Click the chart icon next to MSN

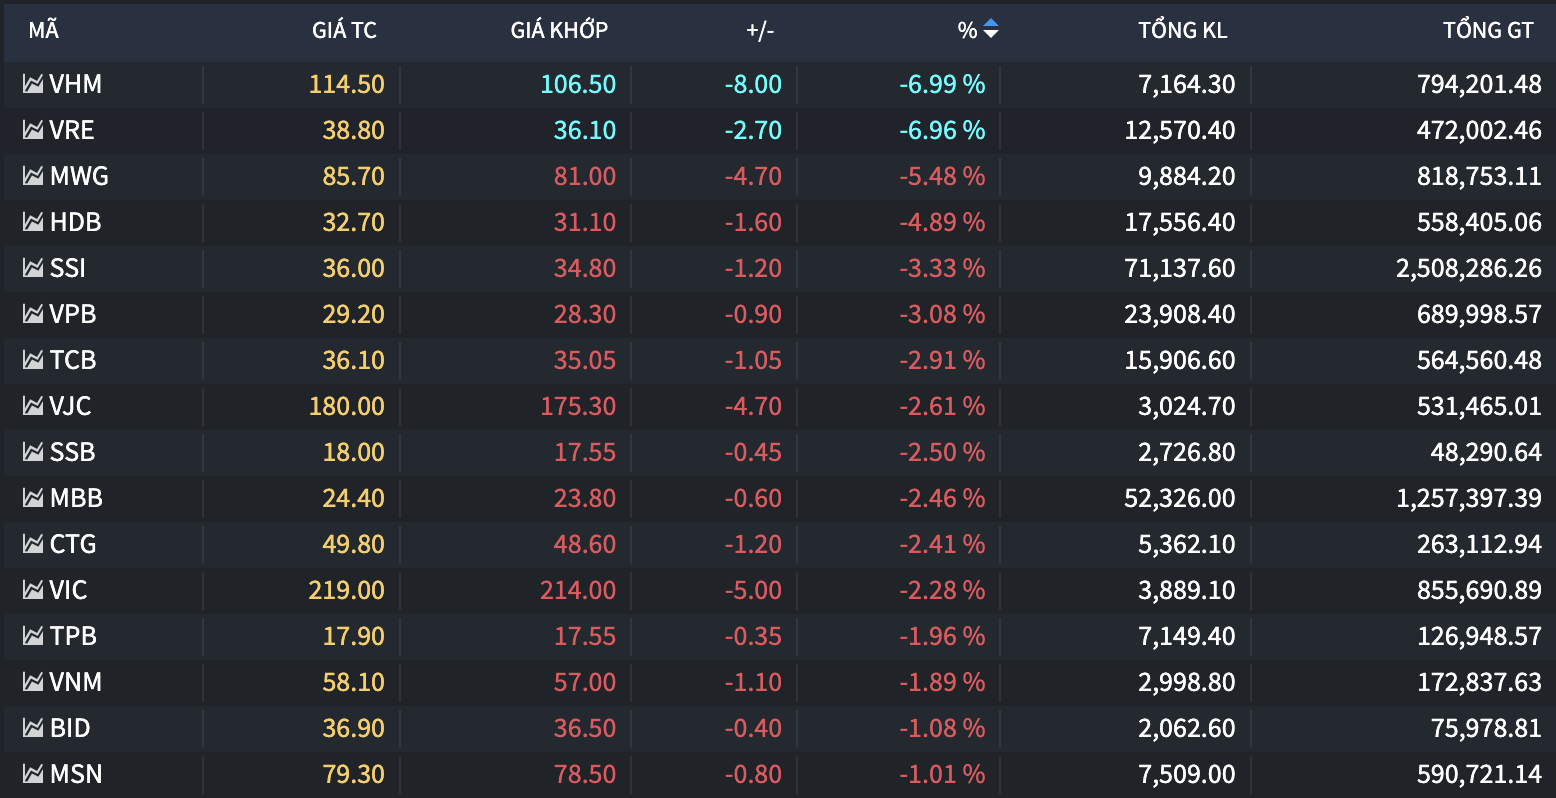pos(33,774)
